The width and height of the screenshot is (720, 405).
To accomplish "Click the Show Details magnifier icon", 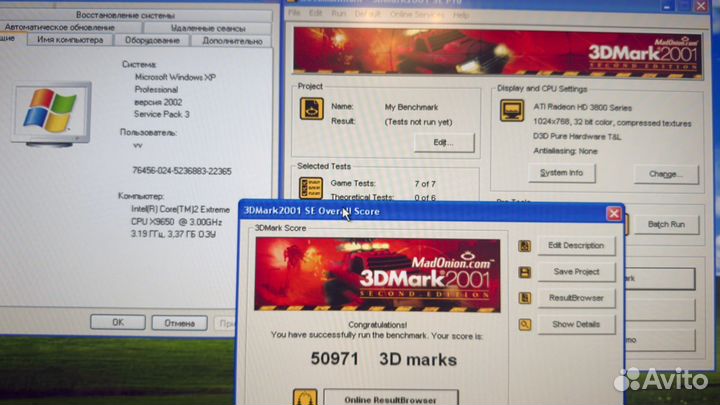I will click(524, 325).
